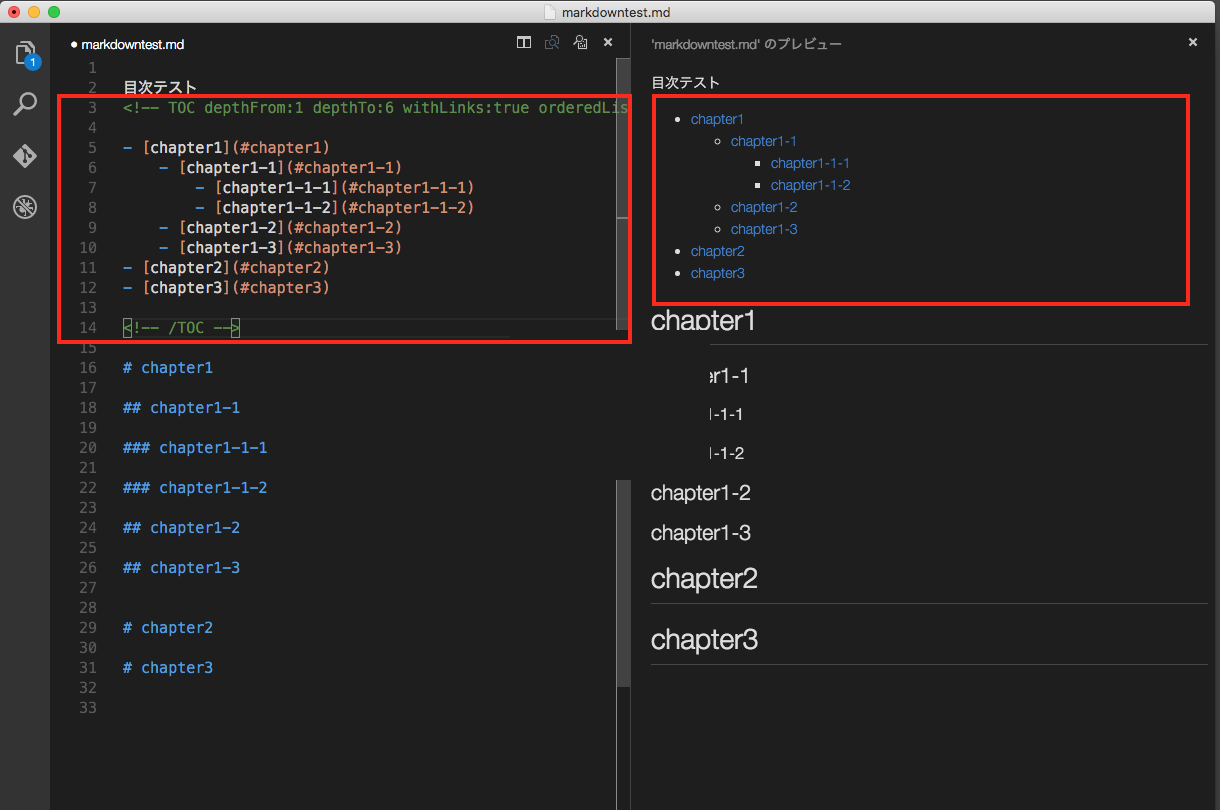Open the Debug view
Screen dimensions: 1220x810
click(25, 207)
